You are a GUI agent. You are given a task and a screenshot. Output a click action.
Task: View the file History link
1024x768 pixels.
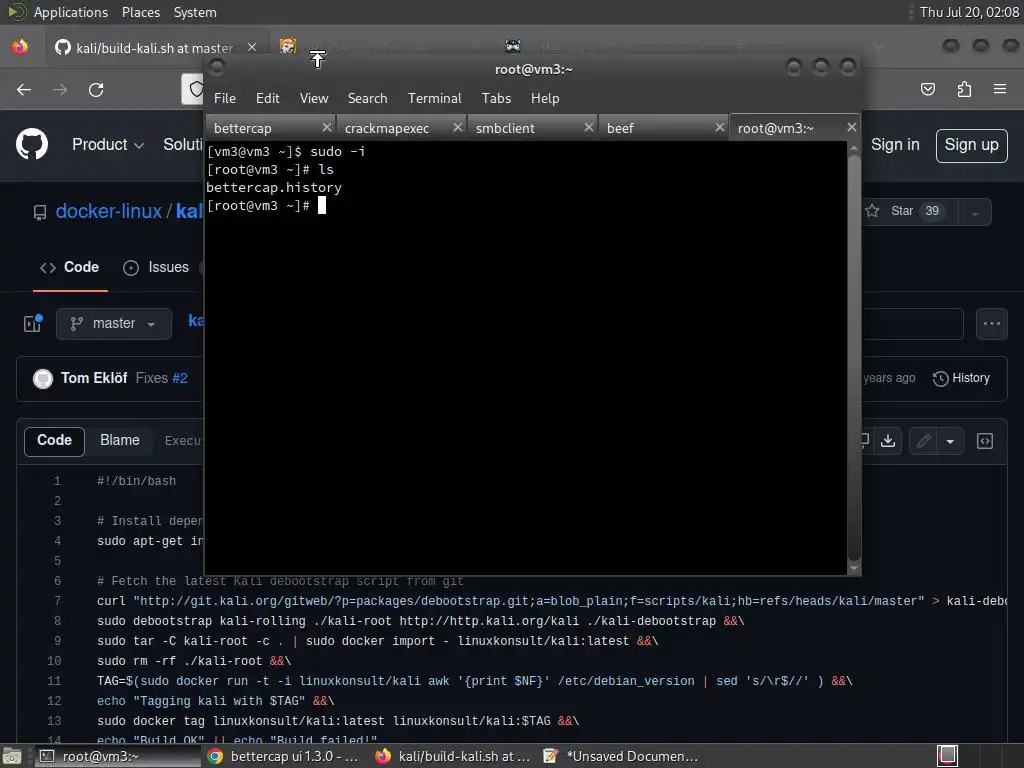pyautogui.click(x=961, y=378)
